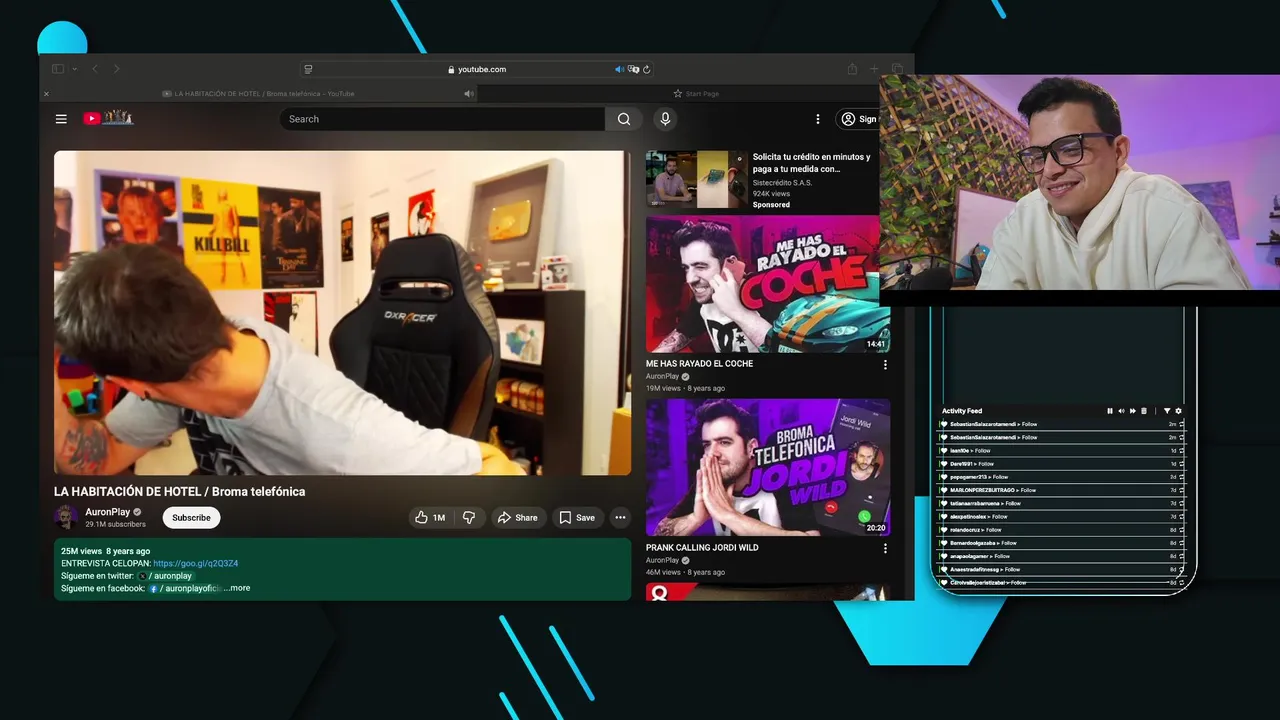Image resolution: width=1280 pixels, height=720 pixels.
Task: Skip the current Activity Feed alert
Action: [1132, 411]
